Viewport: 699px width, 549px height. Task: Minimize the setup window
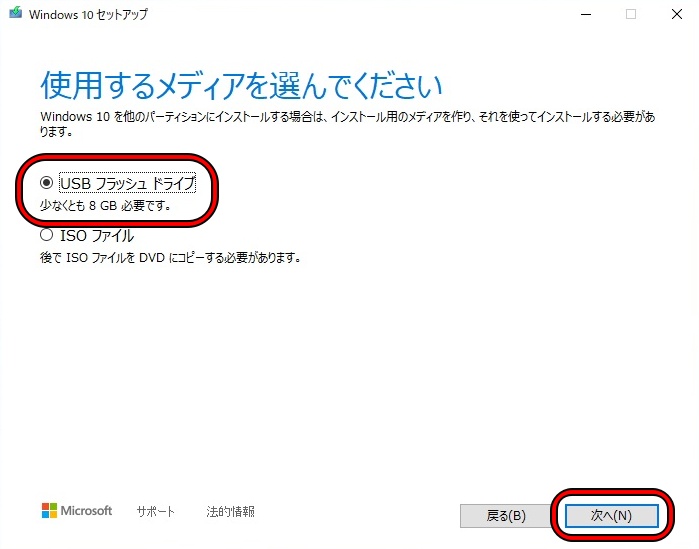(586, 14)
